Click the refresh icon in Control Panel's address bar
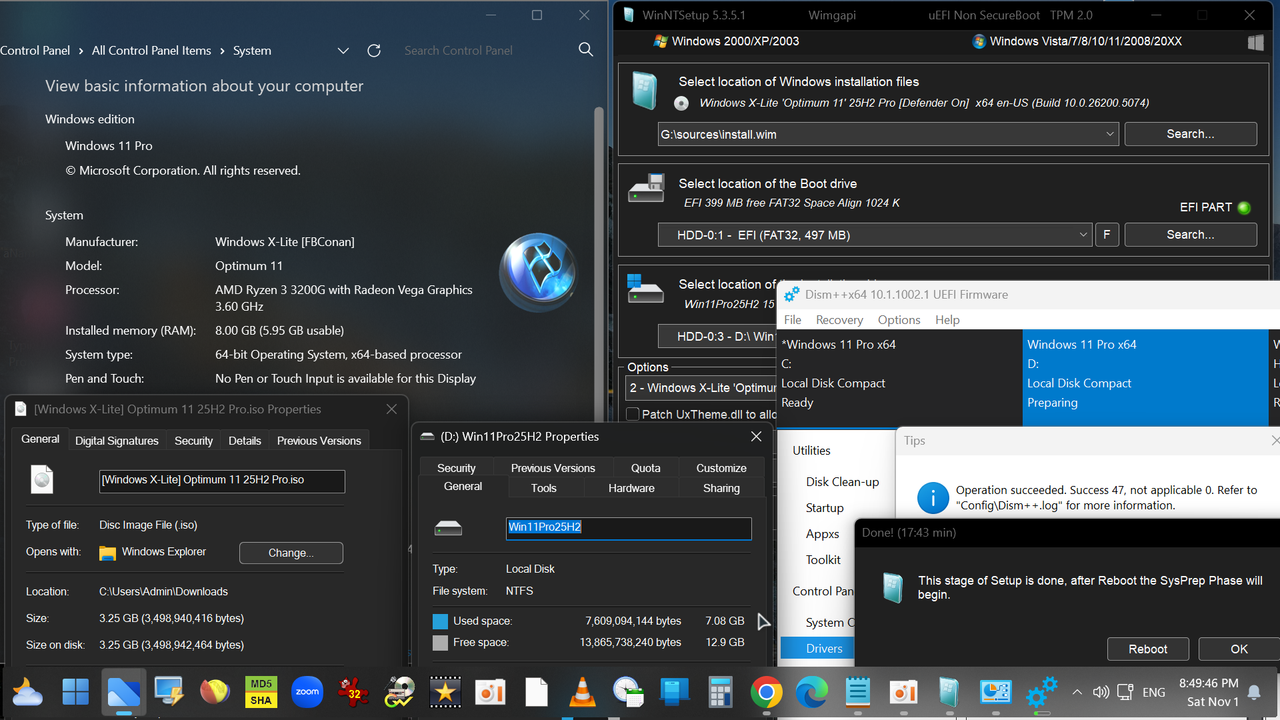1280x720 pixels. [373, 50]
